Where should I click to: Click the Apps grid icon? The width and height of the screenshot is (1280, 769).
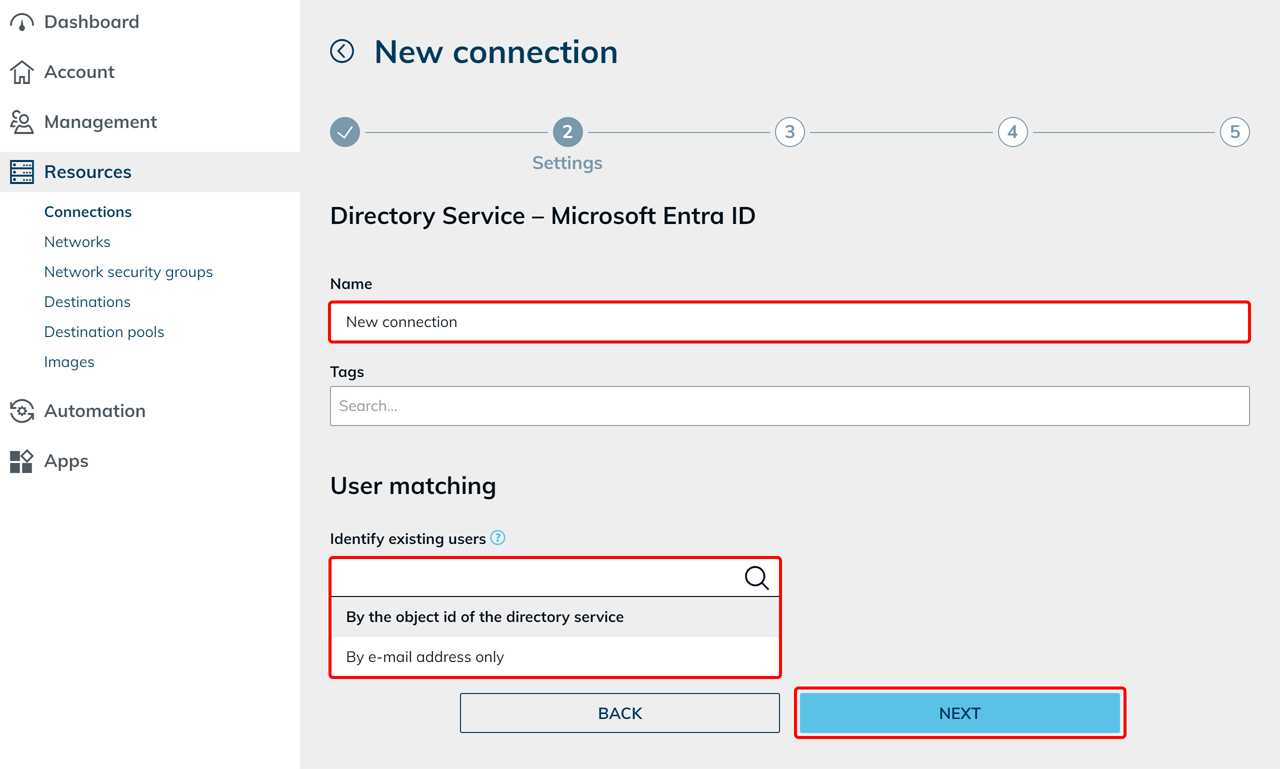click(21, 461)
